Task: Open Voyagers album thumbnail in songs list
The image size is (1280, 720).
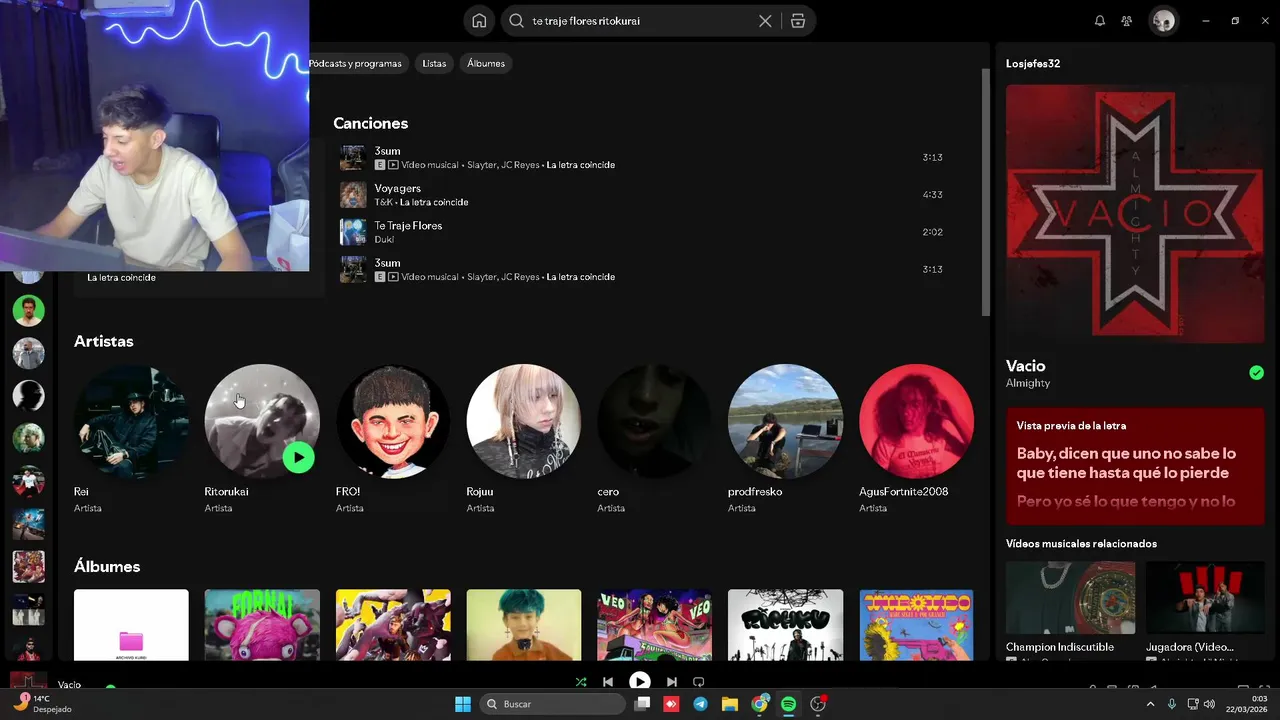Action: 353,195
